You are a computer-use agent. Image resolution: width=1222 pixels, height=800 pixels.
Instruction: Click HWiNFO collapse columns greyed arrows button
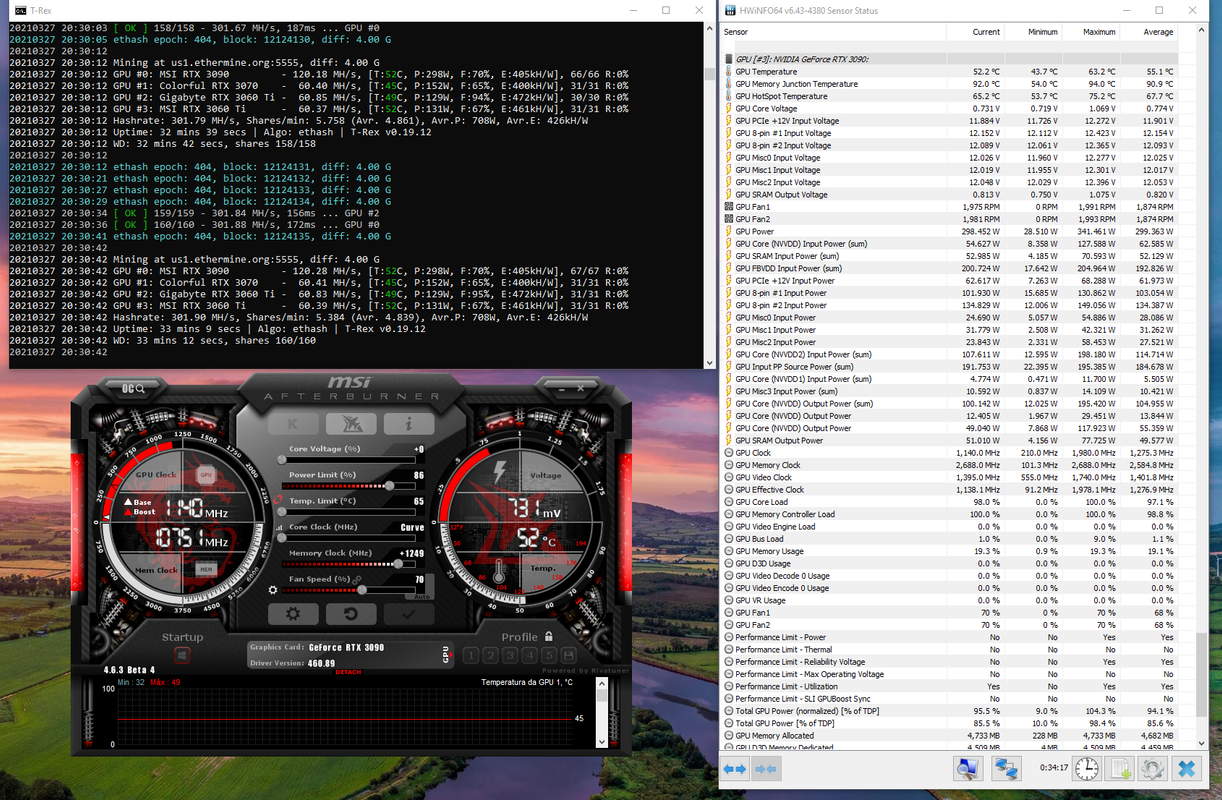coord(767,768)
